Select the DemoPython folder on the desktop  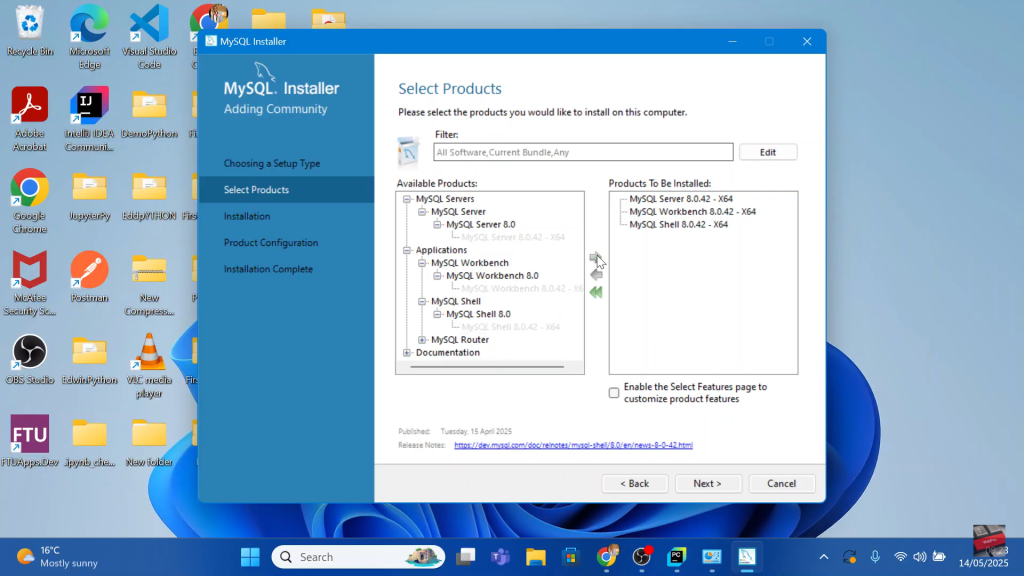coord(149,113)
